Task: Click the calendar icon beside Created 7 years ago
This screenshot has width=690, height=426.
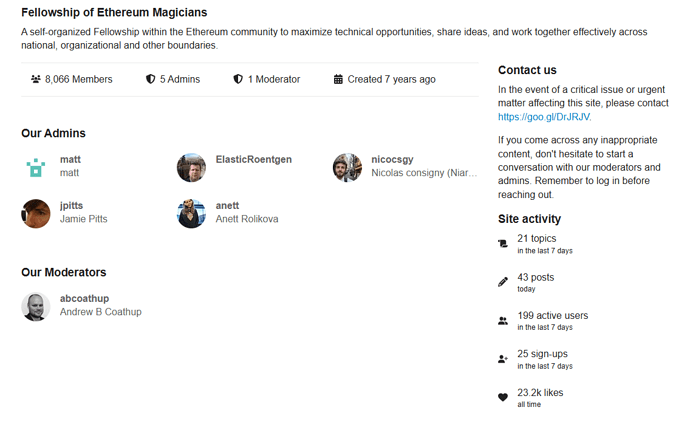Action: click(x=338, y=79)
